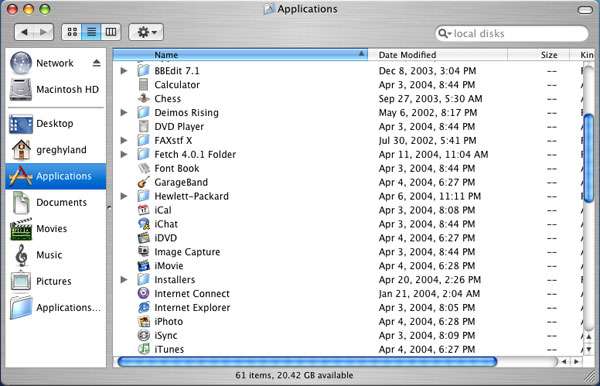The height and width of the screenshot is (386, 600).
Task: Click the Fetch 4.0.1 Folder name
Action: coord(195,155)
